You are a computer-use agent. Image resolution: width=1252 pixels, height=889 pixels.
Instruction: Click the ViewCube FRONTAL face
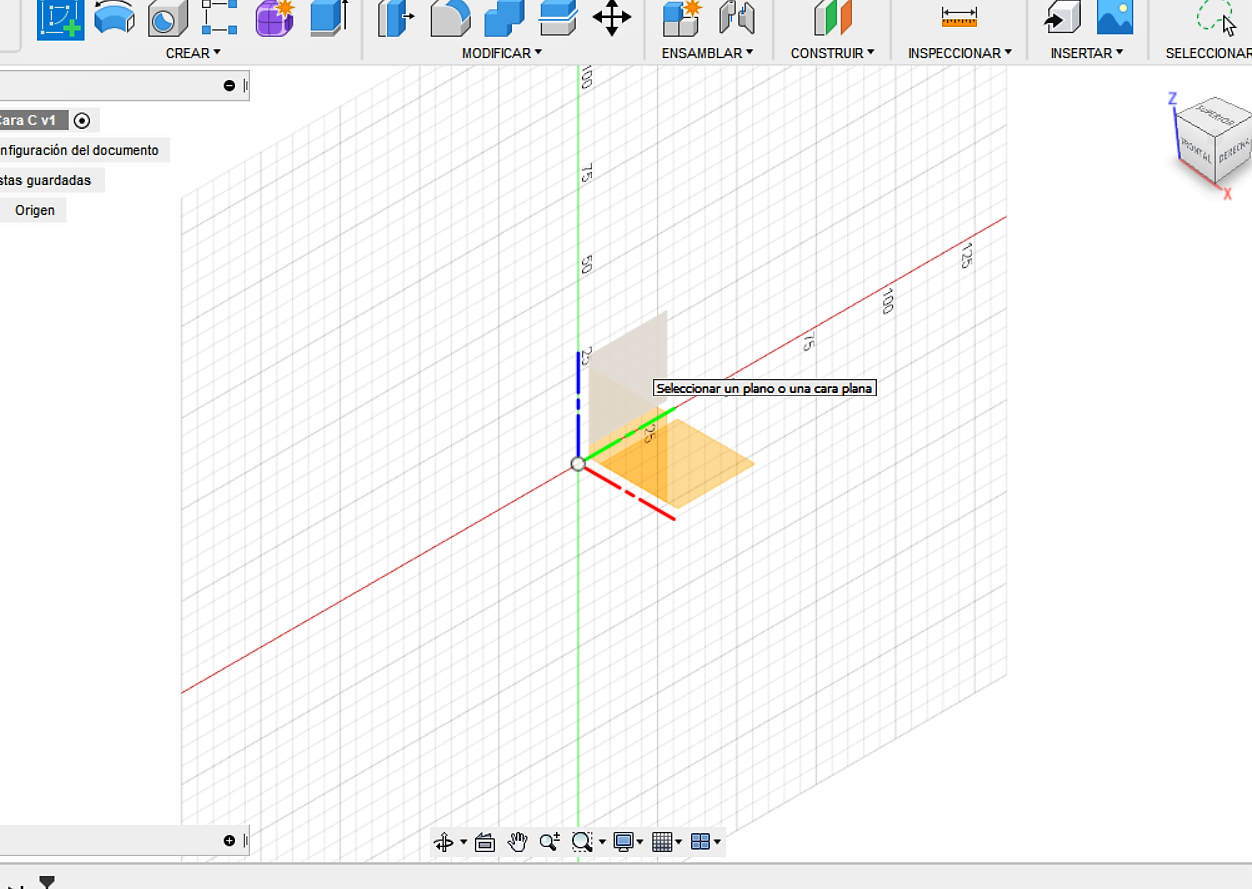(1196, 152)
